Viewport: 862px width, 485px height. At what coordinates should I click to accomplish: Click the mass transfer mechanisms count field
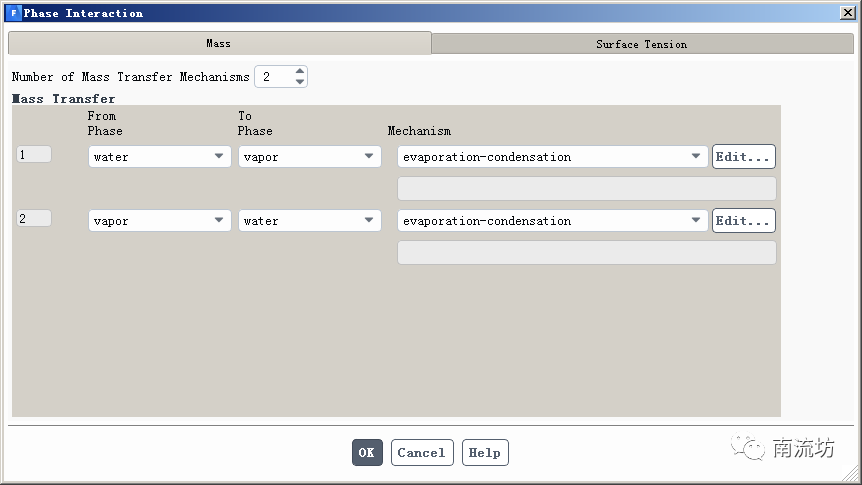[x=273, y=77]
